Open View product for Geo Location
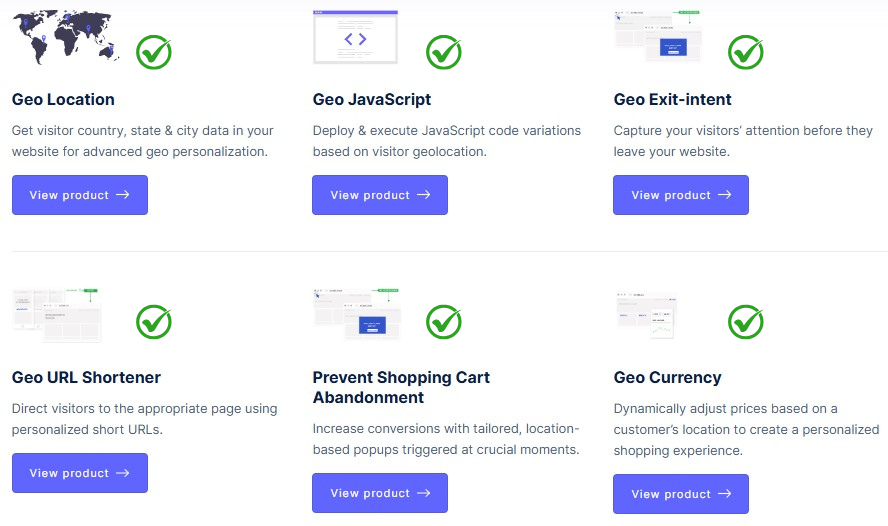The image size is (888, 526). (x=80, y=195)
